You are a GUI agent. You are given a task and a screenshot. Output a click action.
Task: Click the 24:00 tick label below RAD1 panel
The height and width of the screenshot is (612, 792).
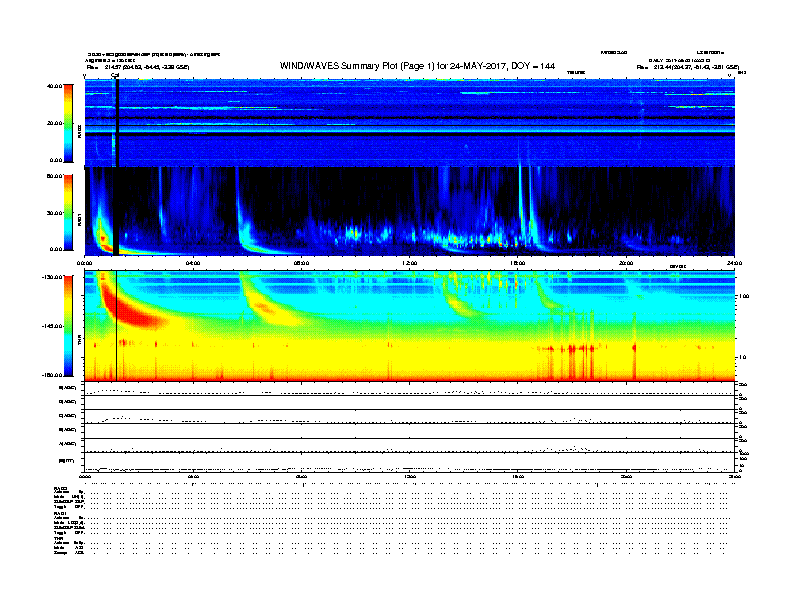(734, 263)
